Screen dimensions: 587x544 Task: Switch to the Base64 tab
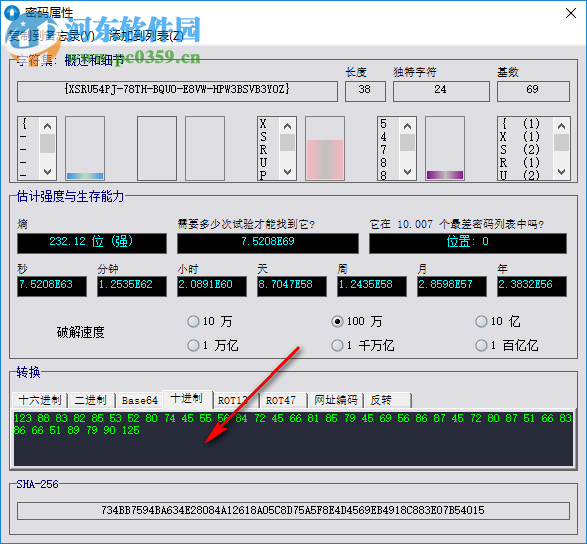[140, 400]
